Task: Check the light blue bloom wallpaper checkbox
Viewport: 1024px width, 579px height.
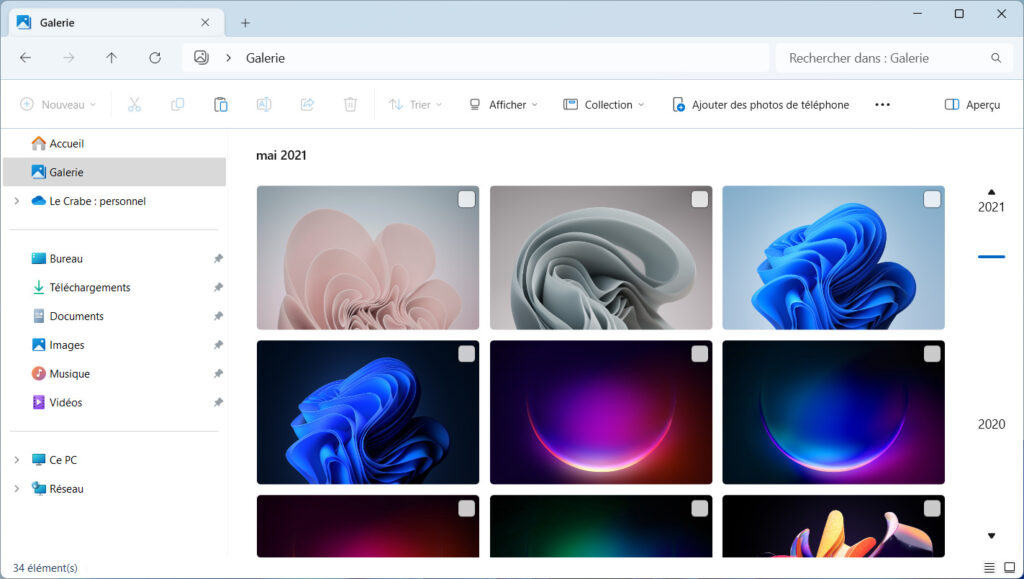Action: [x=932, y=199]
